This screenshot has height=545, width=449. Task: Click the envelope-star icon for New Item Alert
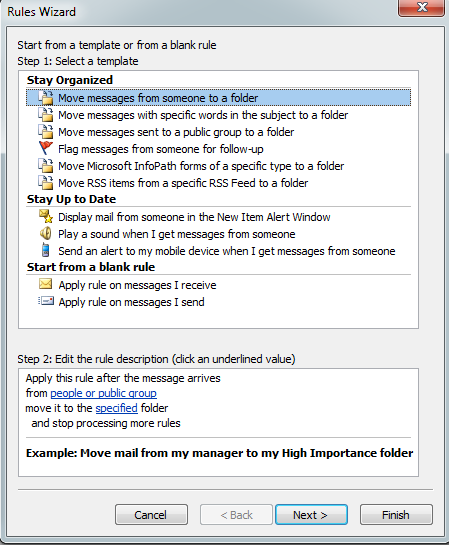pyautogui.click(x=46, y=216)
